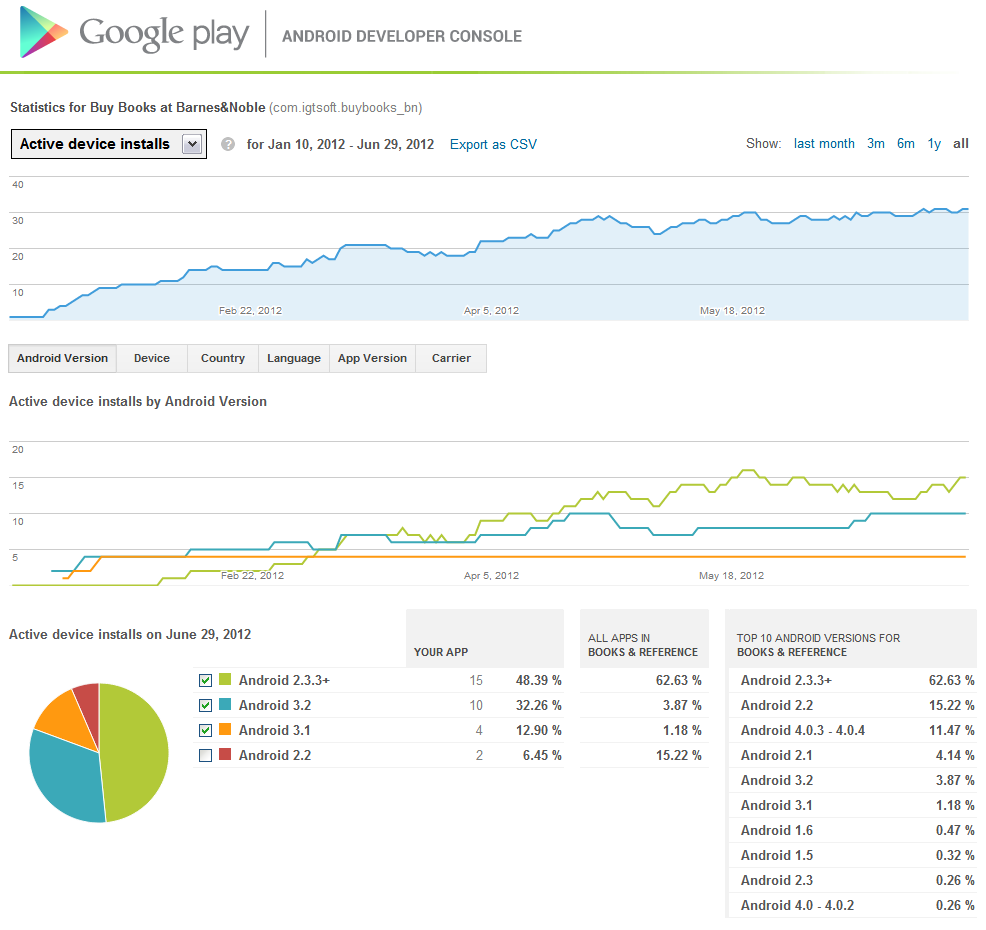Export statistics as CSV

point(493,145)
